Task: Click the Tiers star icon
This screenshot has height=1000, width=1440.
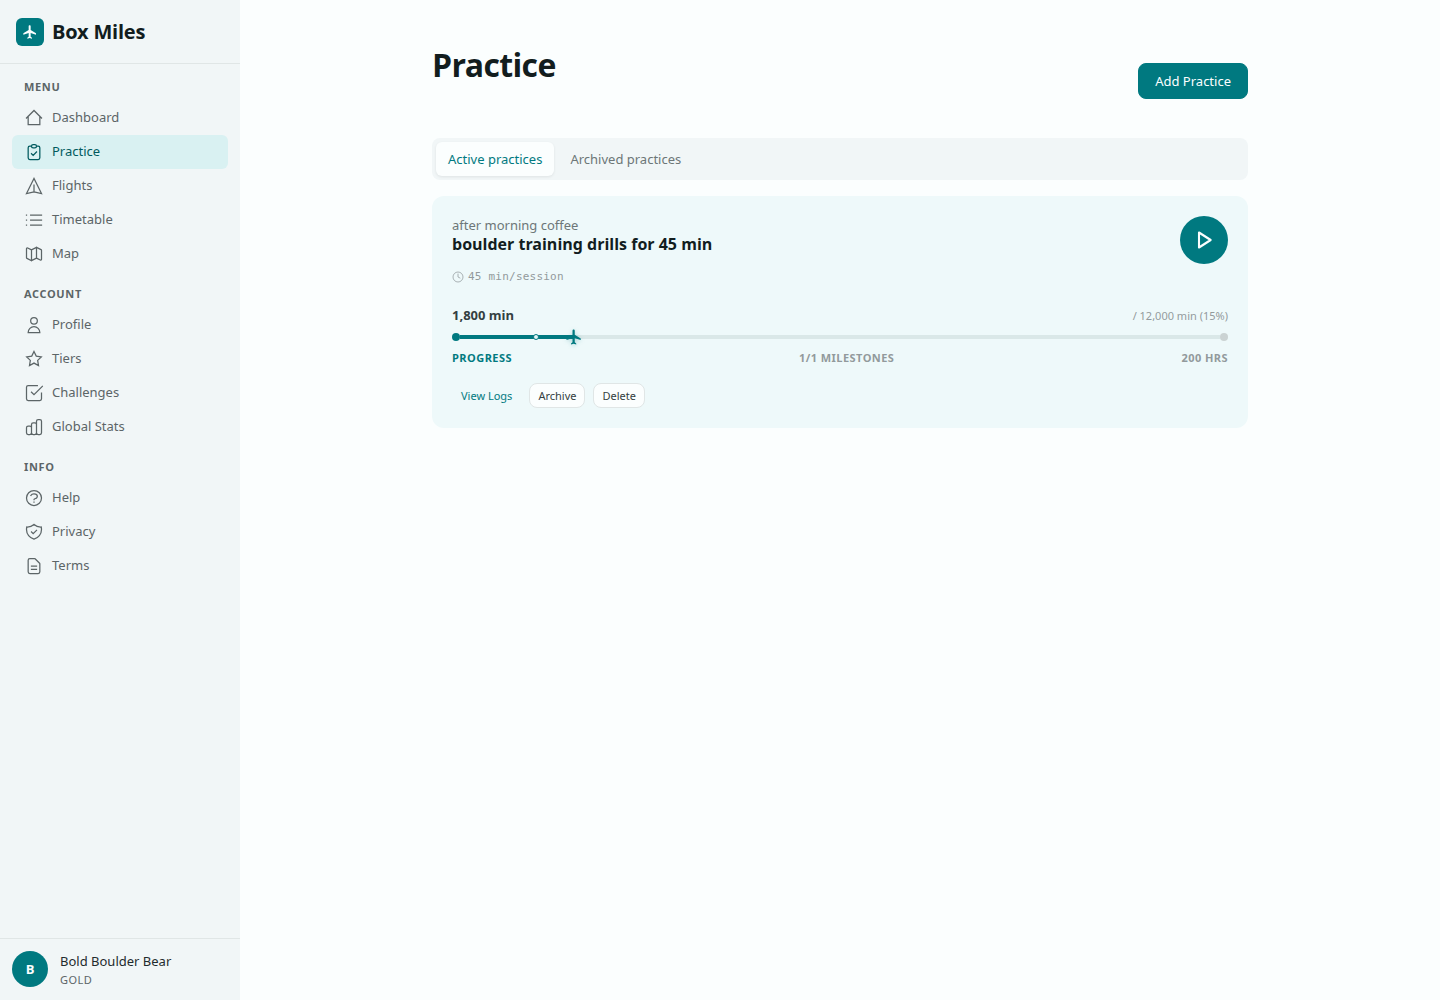Action: point(34,359)
